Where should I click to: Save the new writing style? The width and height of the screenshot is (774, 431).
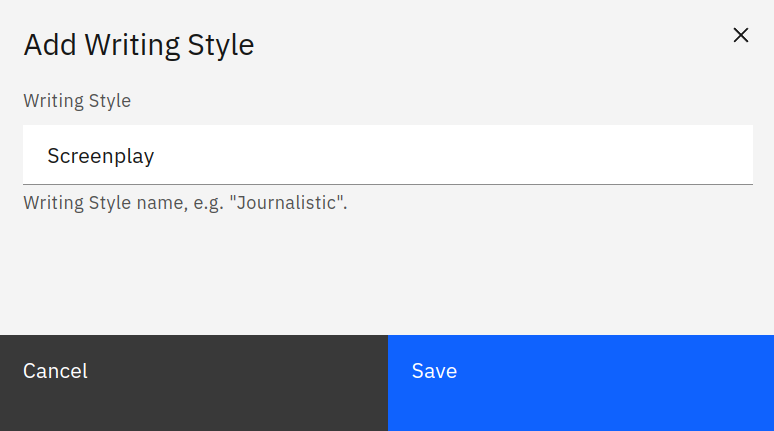click(x=580, y=382)
